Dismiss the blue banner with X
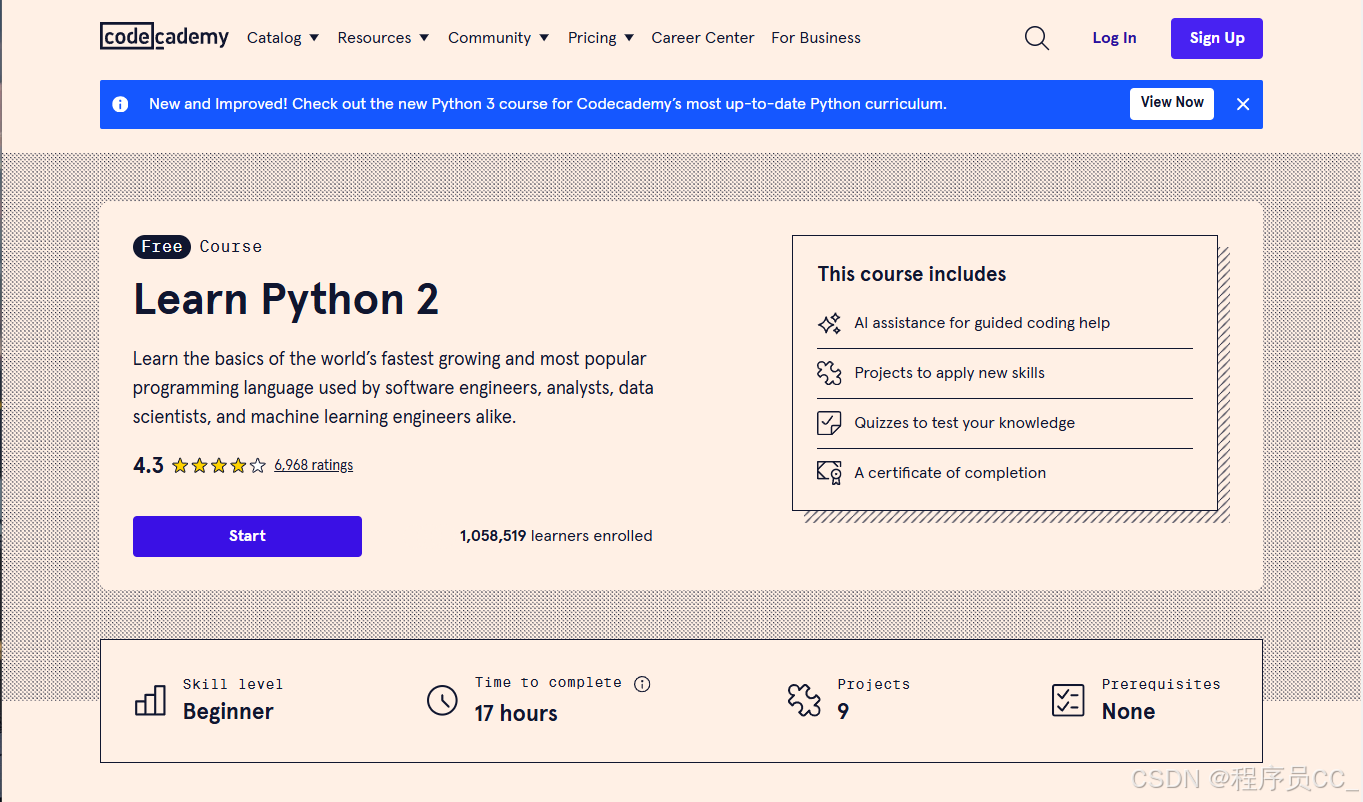The width and height of the screenshot is (1363, 802). [x=1243, y=104]
